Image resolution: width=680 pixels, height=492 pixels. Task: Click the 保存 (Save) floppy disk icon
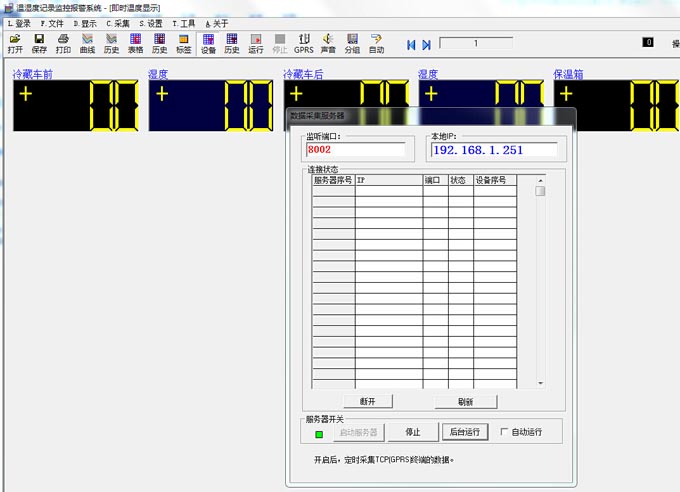39,44
